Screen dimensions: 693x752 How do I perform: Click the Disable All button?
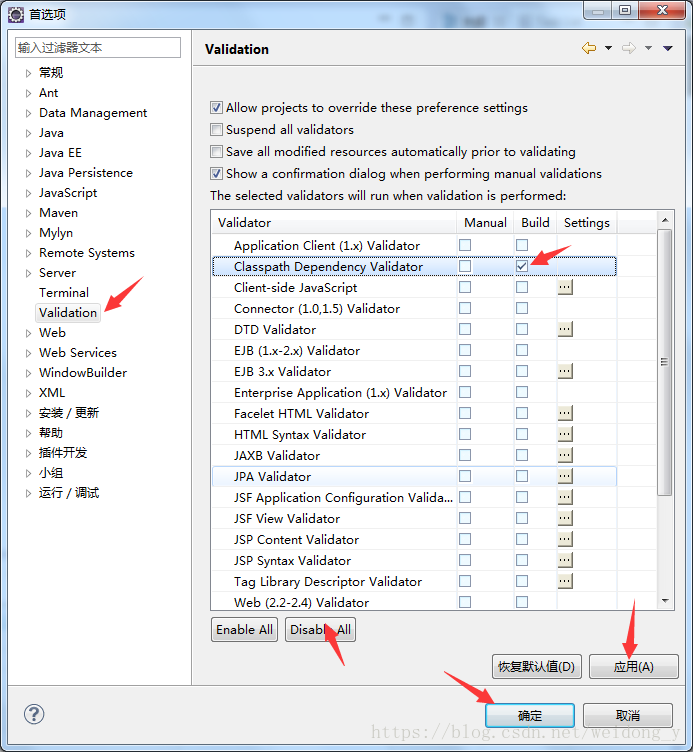[320, 629]
